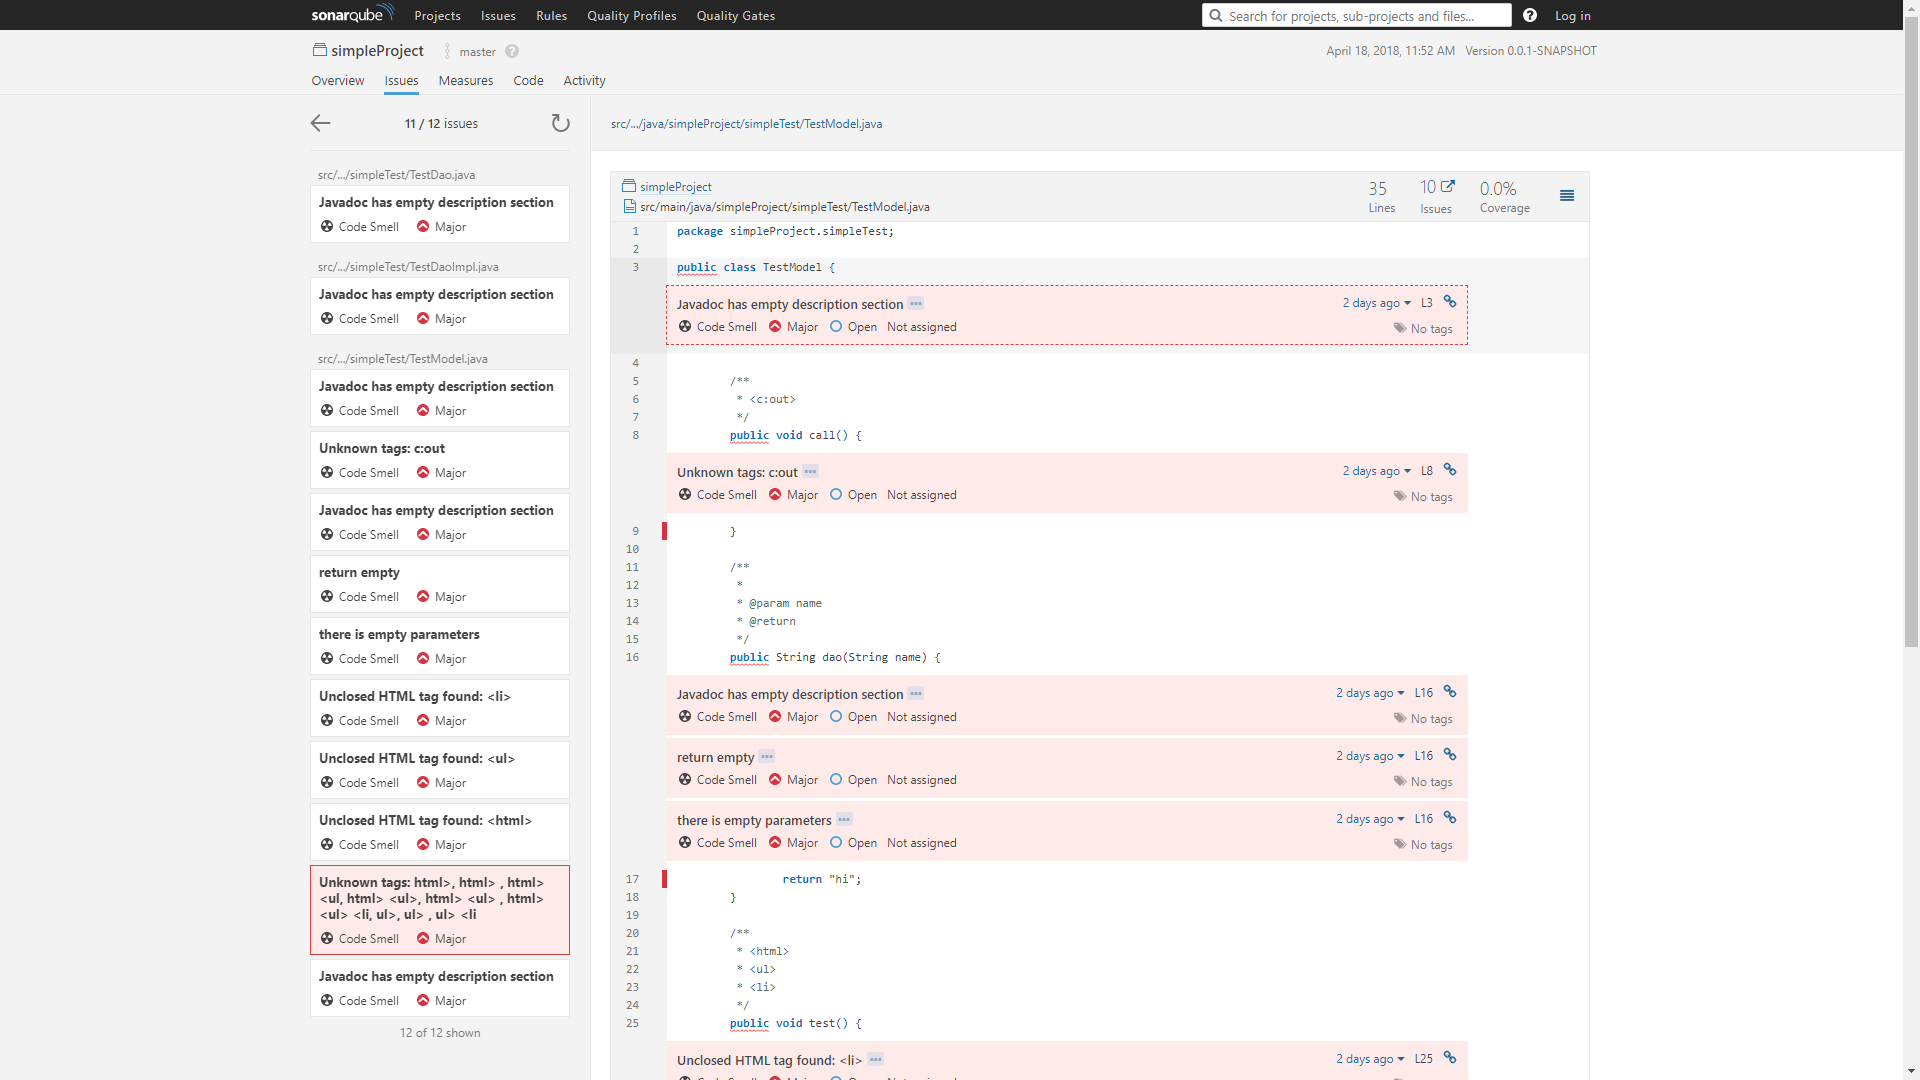The image size is (1920, 1080).
Task: Switch to the Measures tab
Action: tap(465, 81)
